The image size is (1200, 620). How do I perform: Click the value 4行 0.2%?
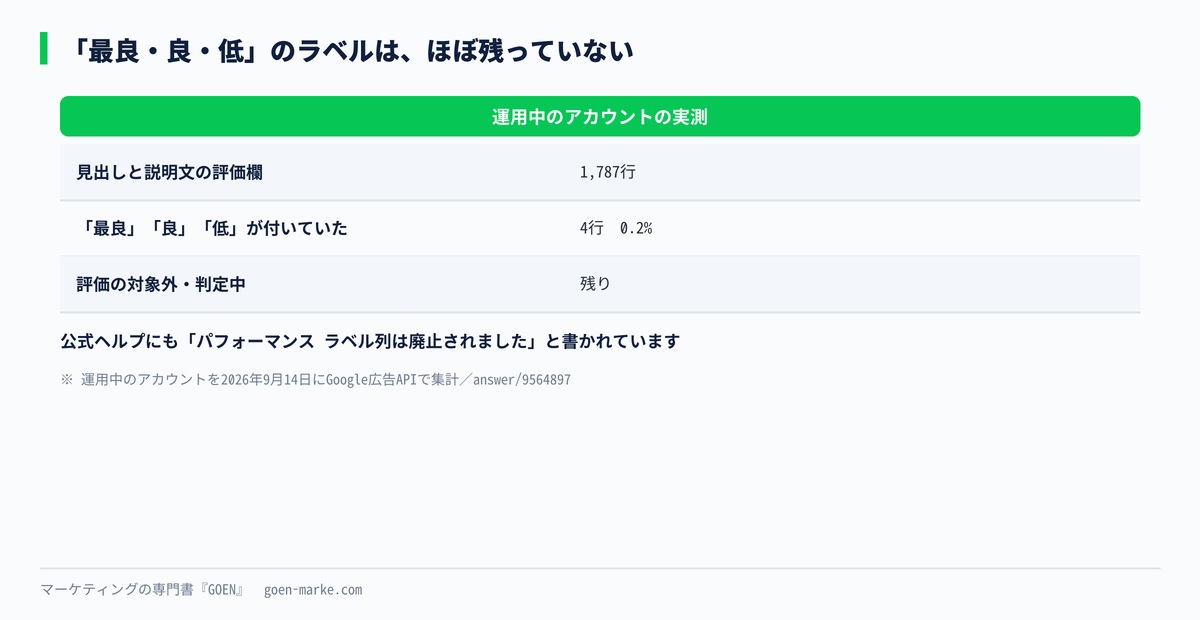coord(616,228)
